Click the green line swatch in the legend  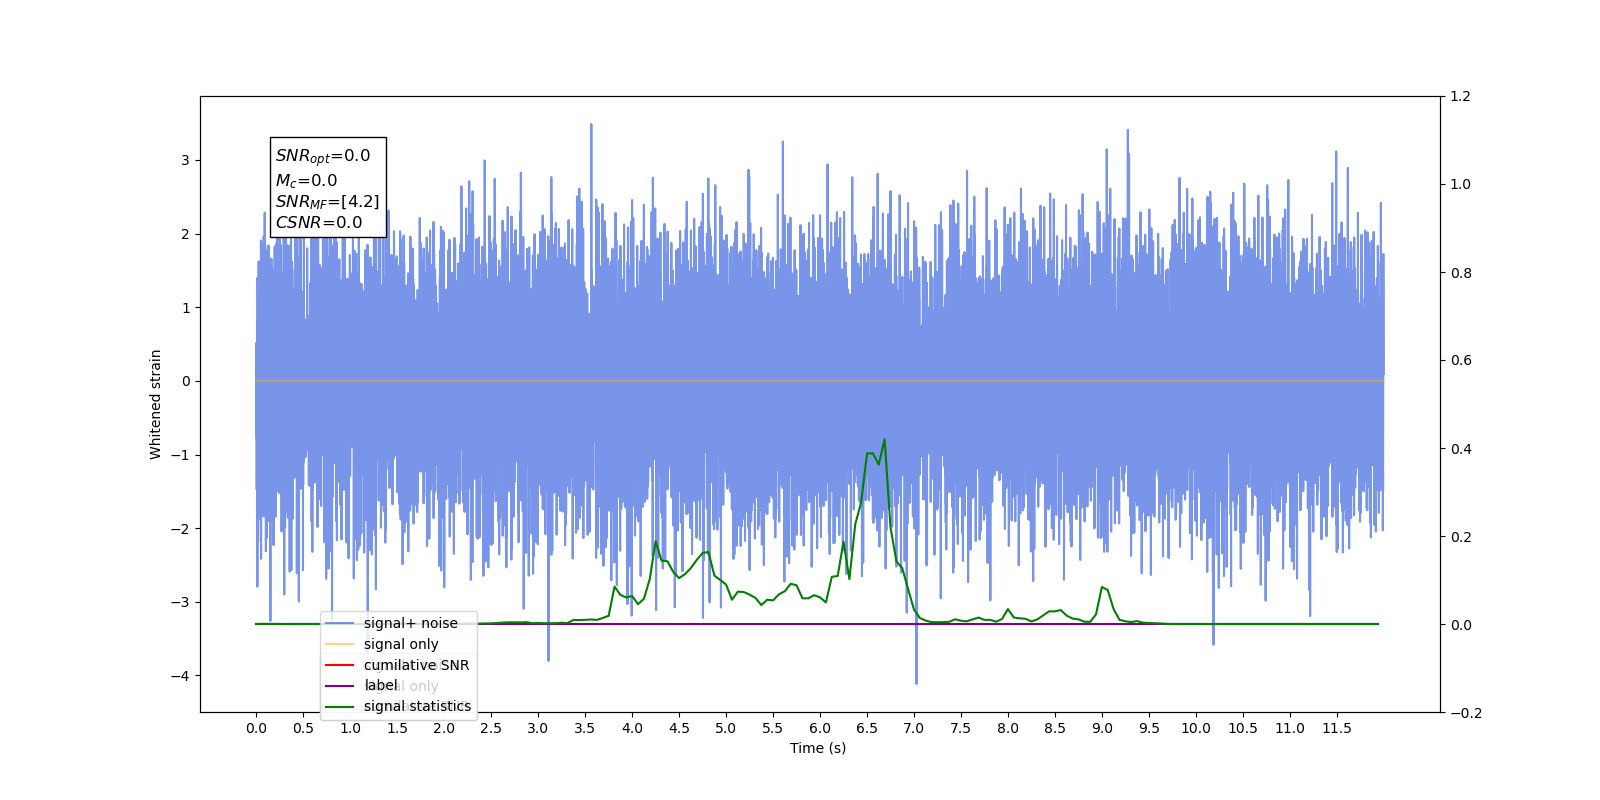pos(340,706)
